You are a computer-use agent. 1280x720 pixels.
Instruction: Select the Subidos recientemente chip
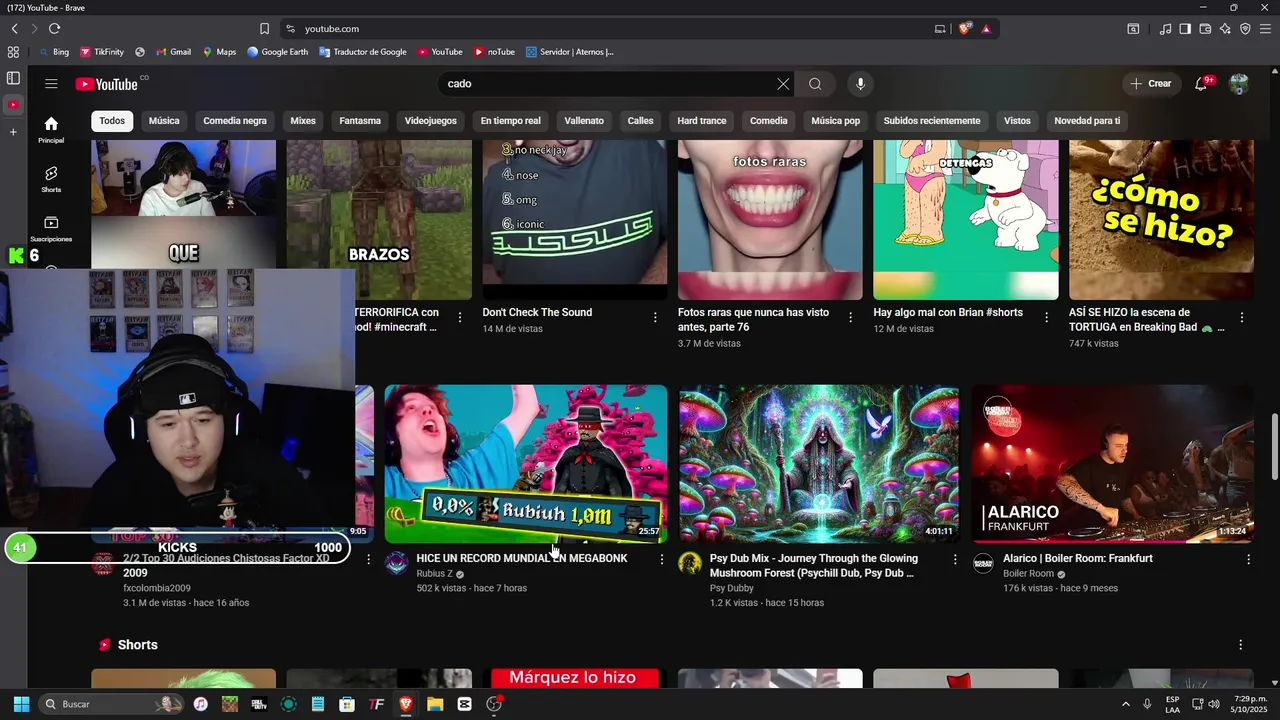(931, 121)
